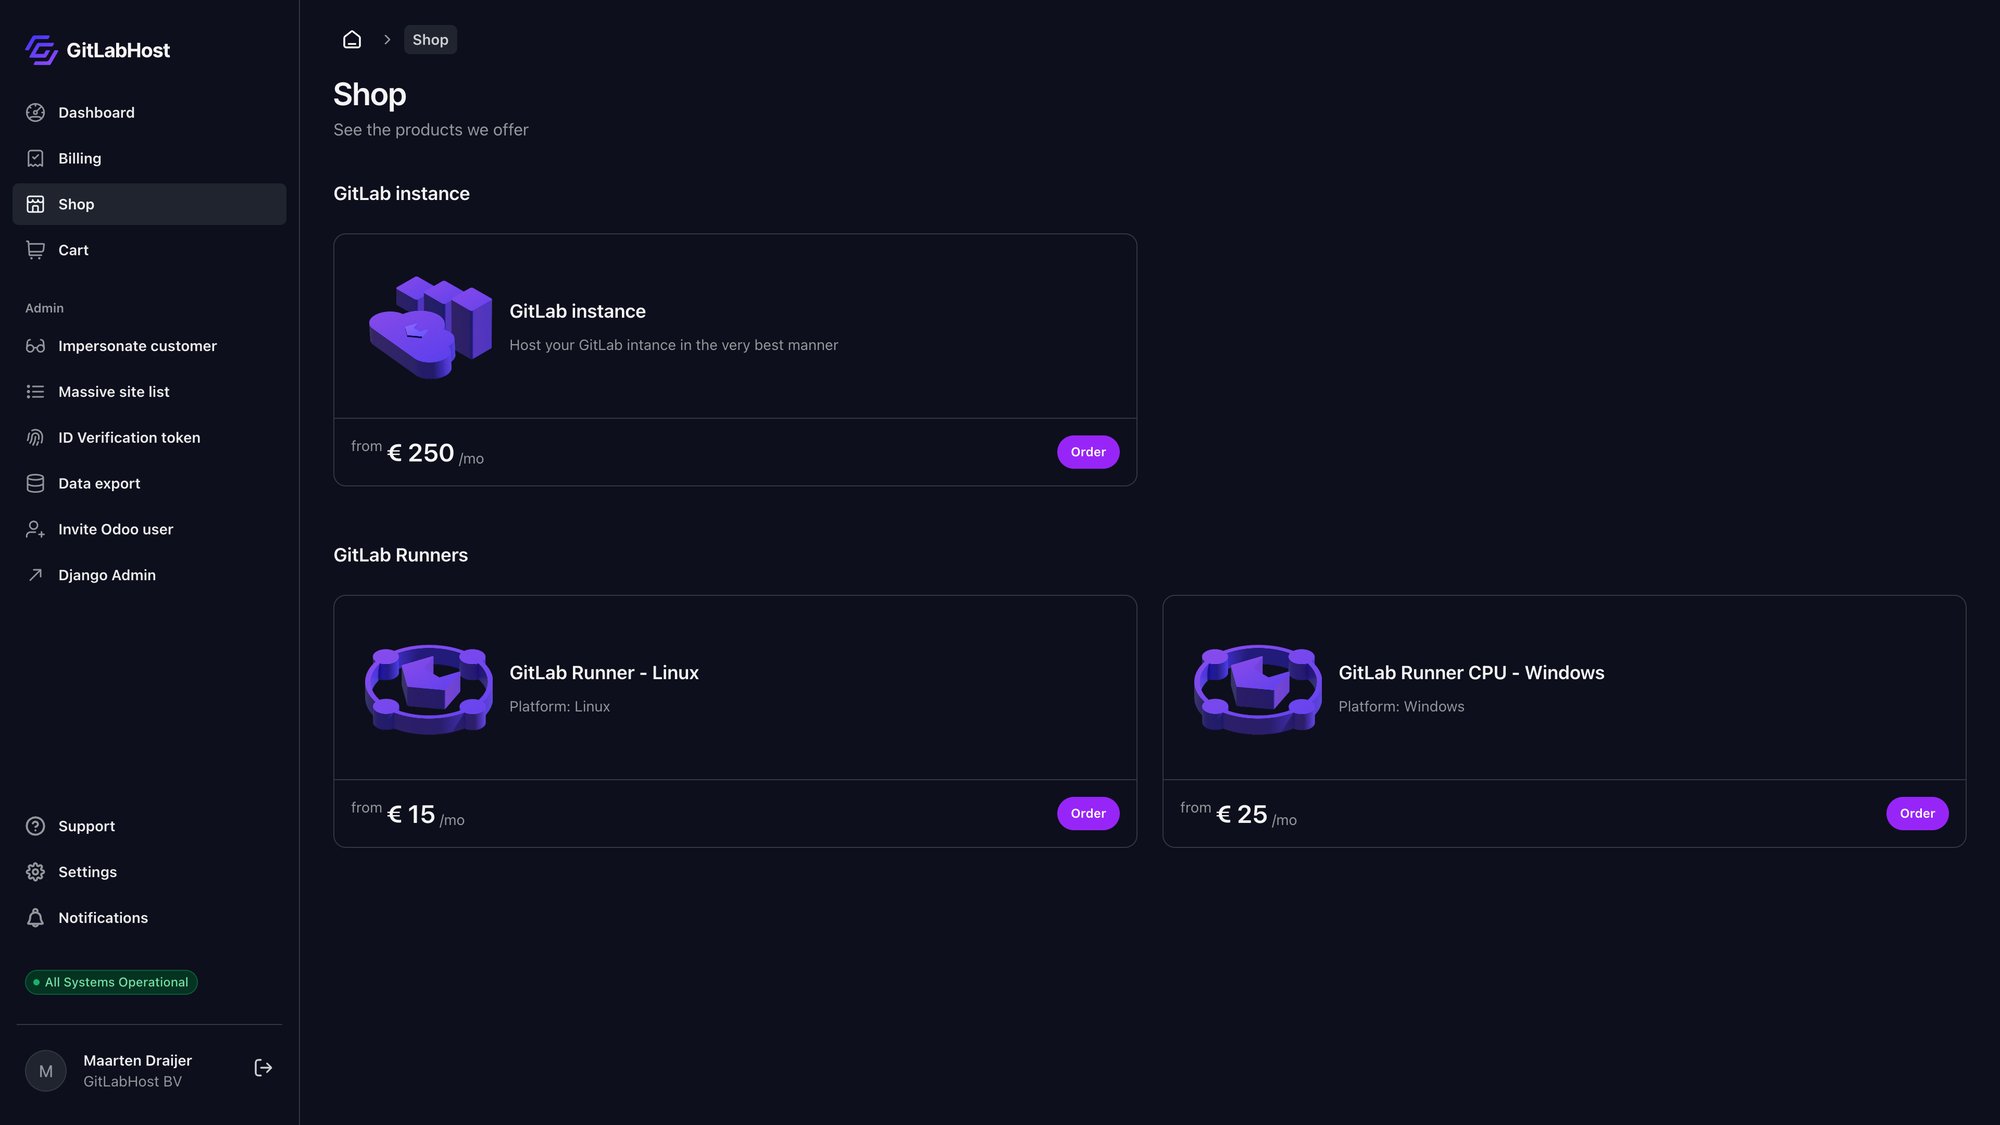Order the GitLab instance product
Image resolution: width=2000 pixels, height=1125 pixels.
(1087, 451)
